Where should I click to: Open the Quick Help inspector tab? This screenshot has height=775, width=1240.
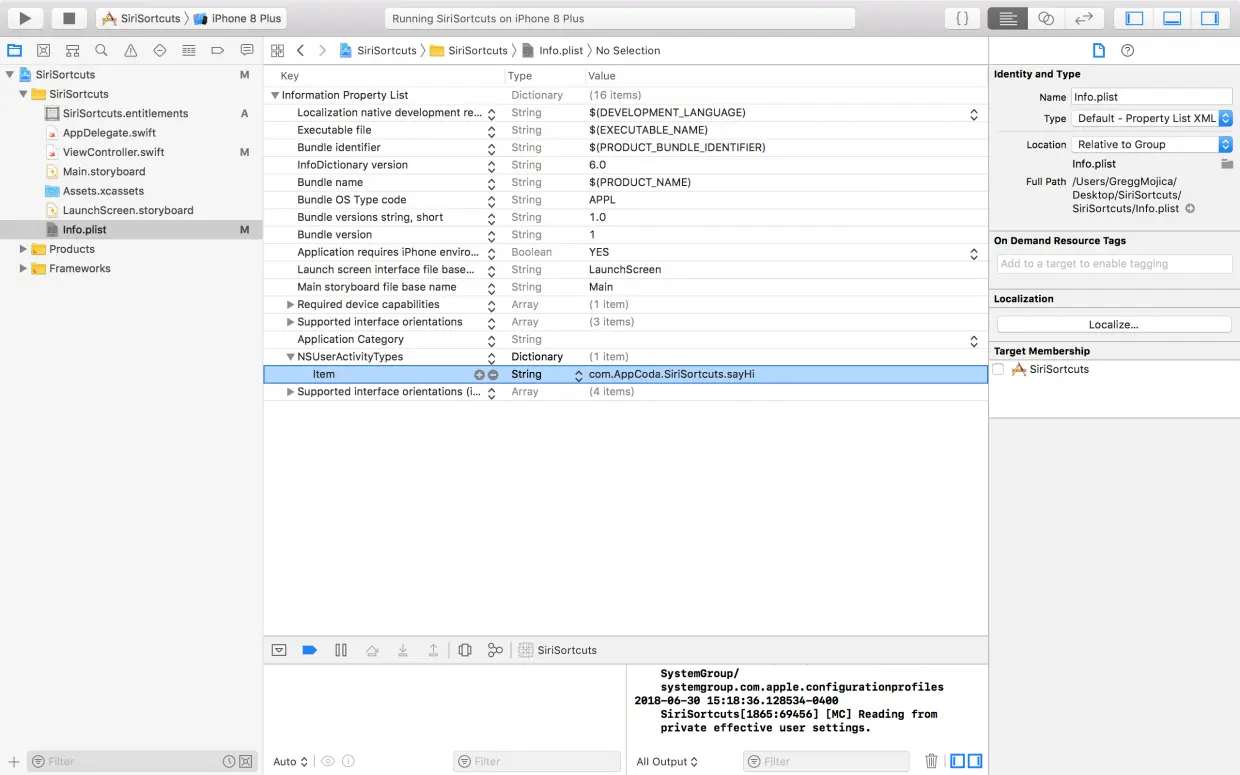point(1128,50)
